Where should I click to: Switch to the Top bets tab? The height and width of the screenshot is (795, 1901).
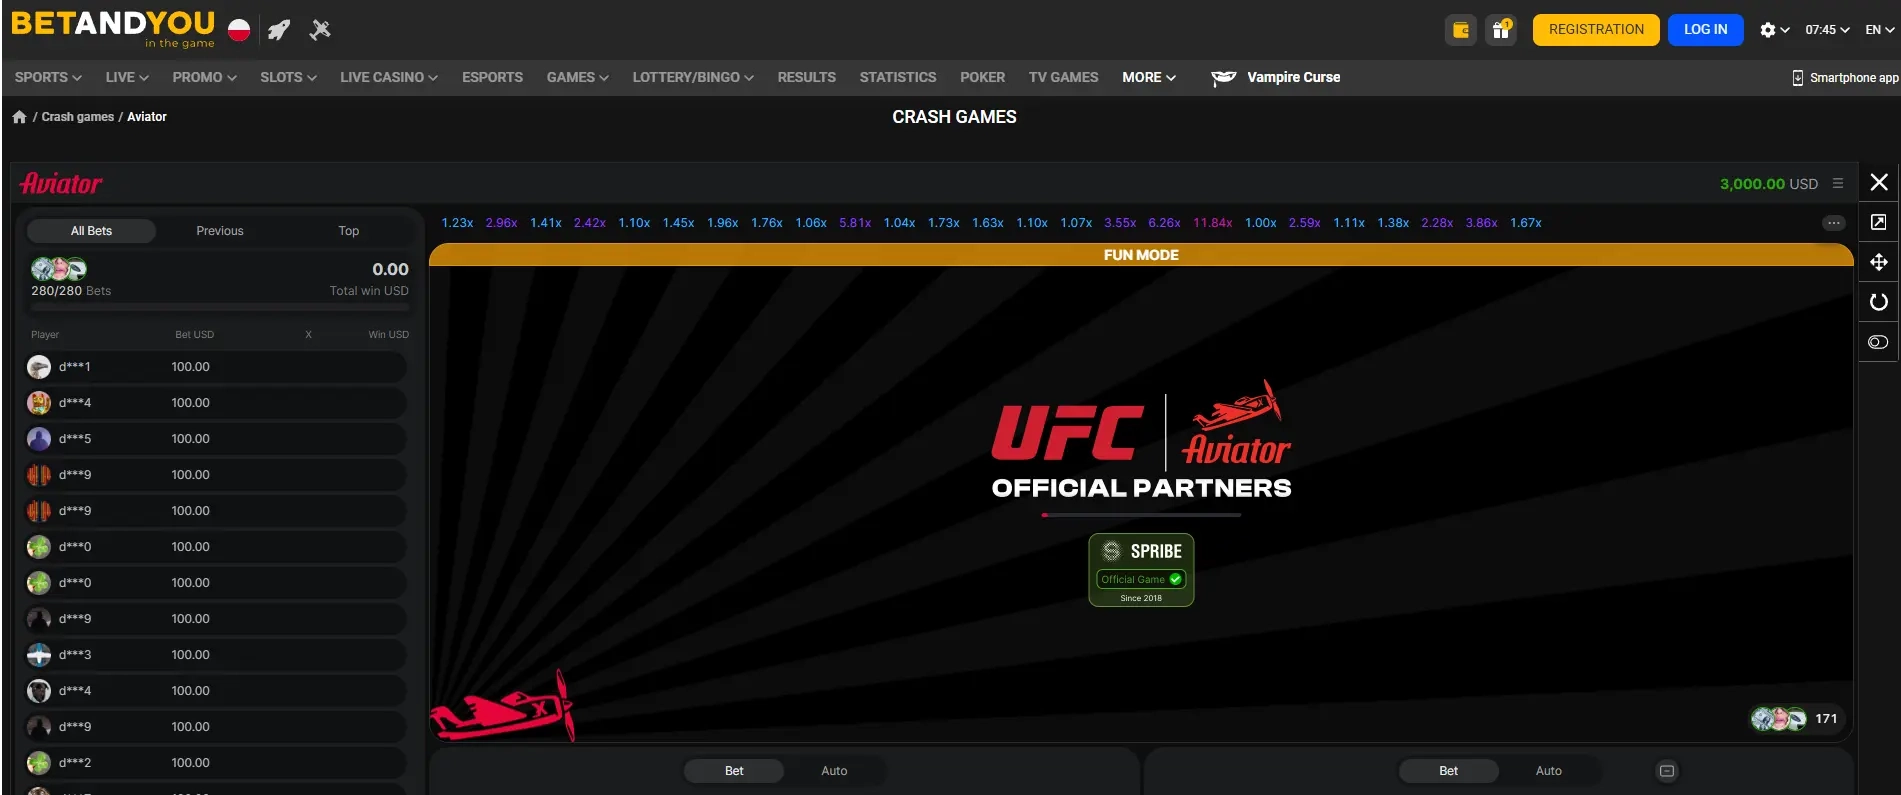pos(348,231)
